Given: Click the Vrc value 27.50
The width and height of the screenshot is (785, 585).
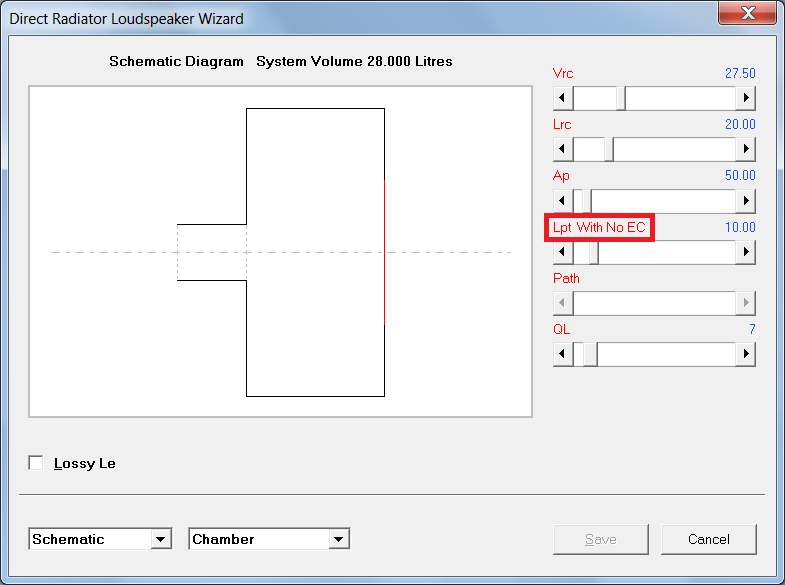Looking at the screenshot, I should (740, 74).
